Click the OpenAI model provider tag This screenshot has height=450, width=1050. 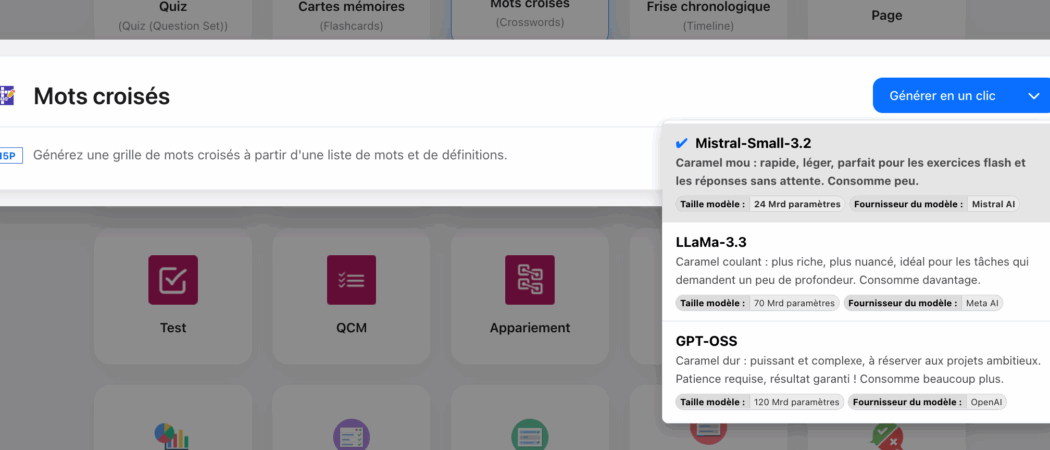click(985, 402)
